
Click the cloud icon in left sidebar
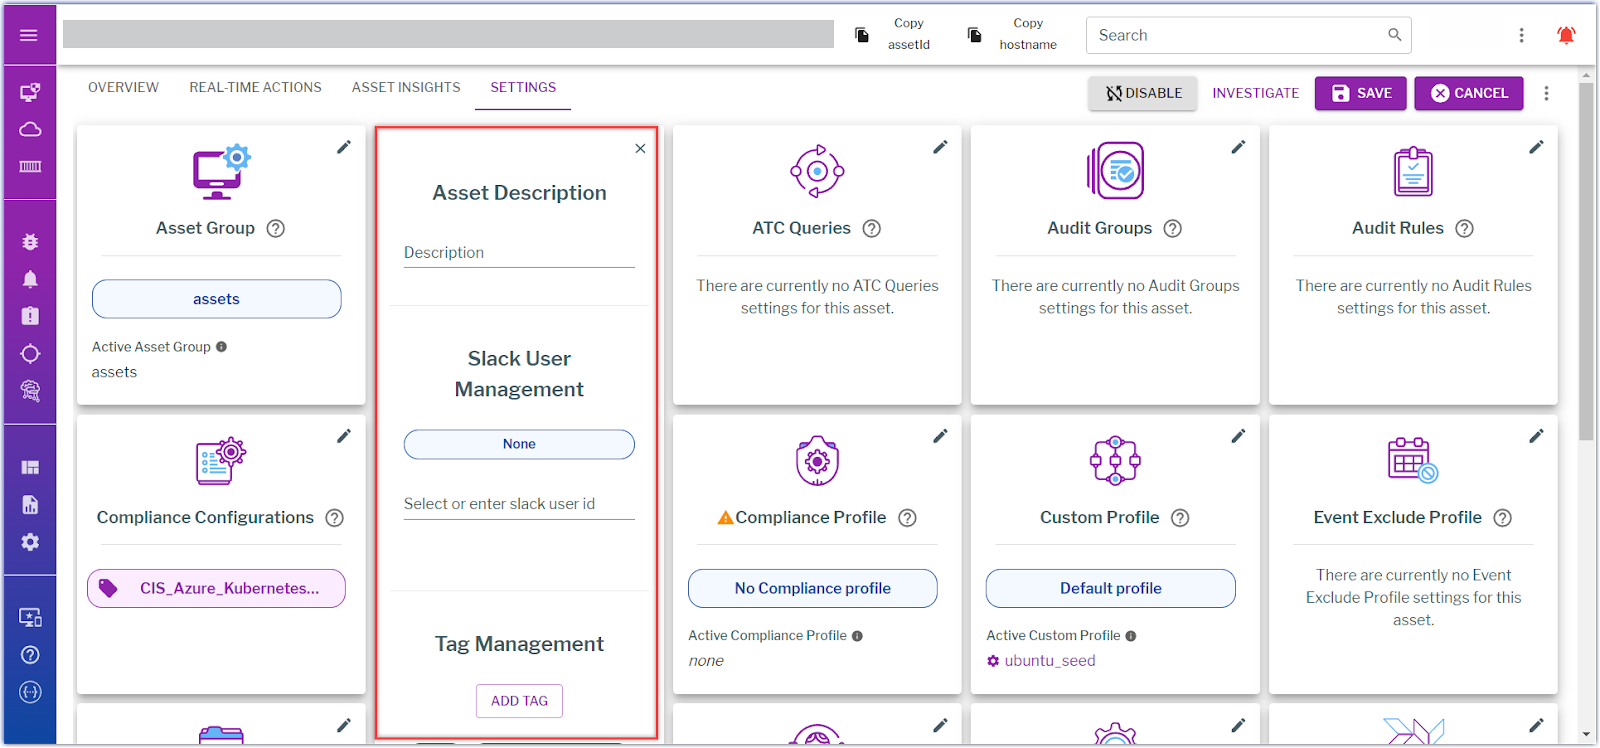pyautogui.click(x=30, y=129)
